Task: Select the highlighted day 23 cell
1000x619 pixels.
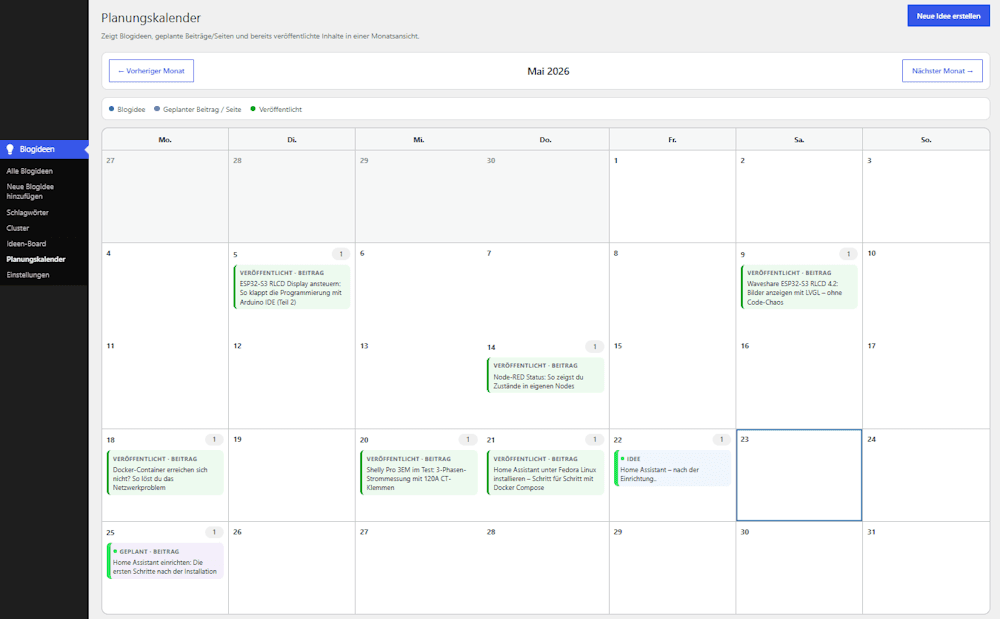Action: point(799,475)
